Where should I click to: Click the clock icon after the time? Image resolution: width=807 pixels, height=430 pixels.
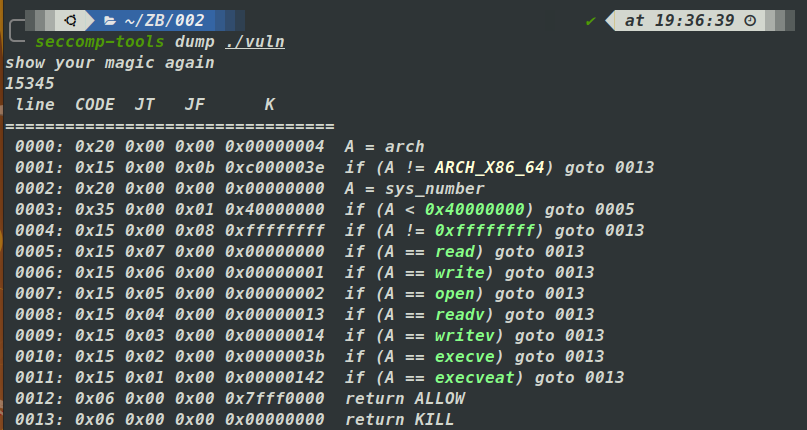coord(750,20)
